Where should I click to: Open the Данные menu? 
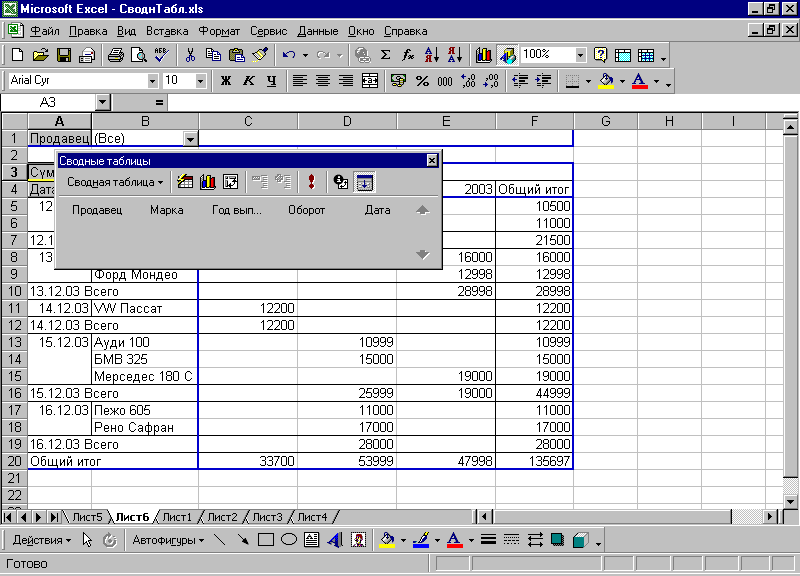317,32
